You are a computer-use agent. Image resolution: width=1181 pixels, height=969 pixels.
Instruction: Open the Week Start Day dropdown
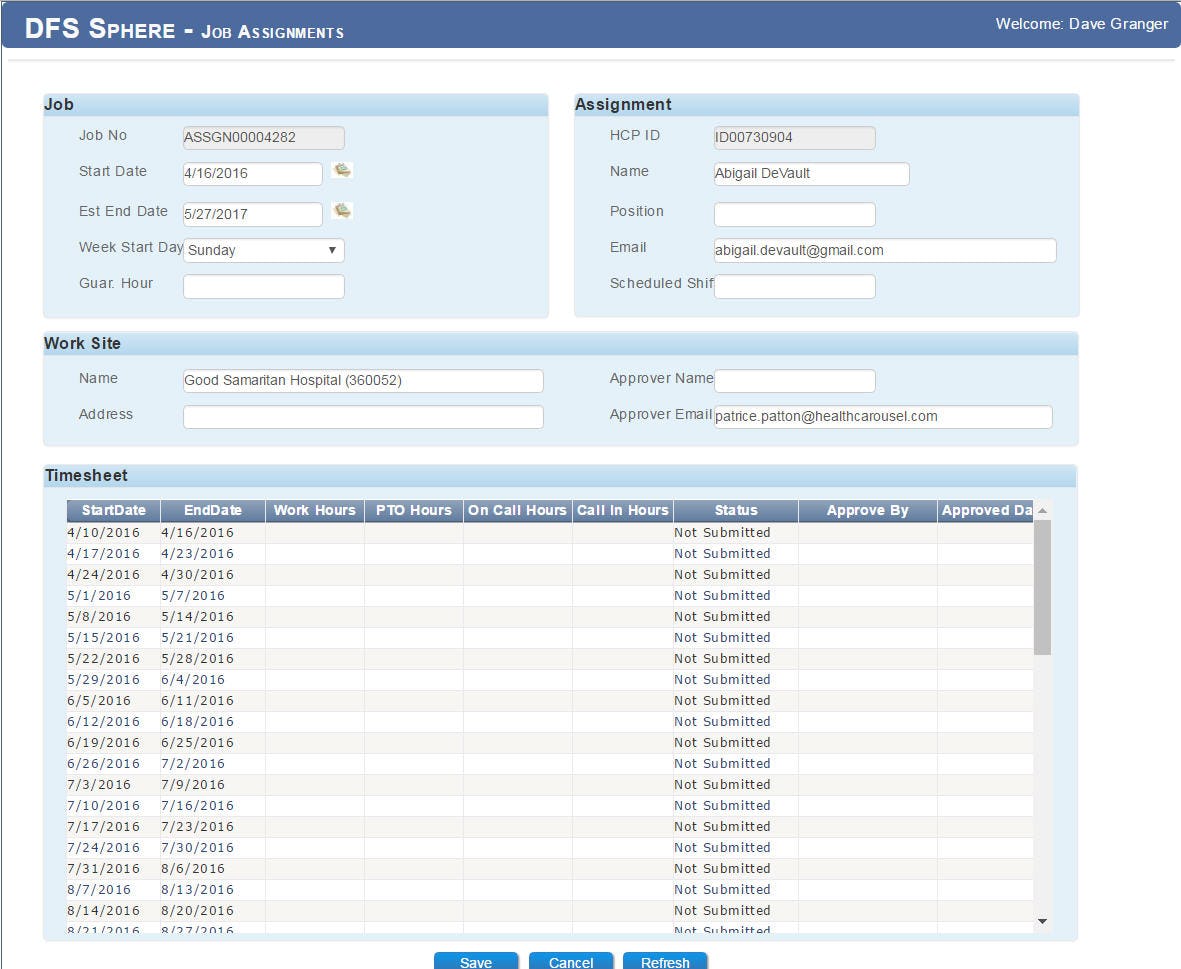click(333, 250)
